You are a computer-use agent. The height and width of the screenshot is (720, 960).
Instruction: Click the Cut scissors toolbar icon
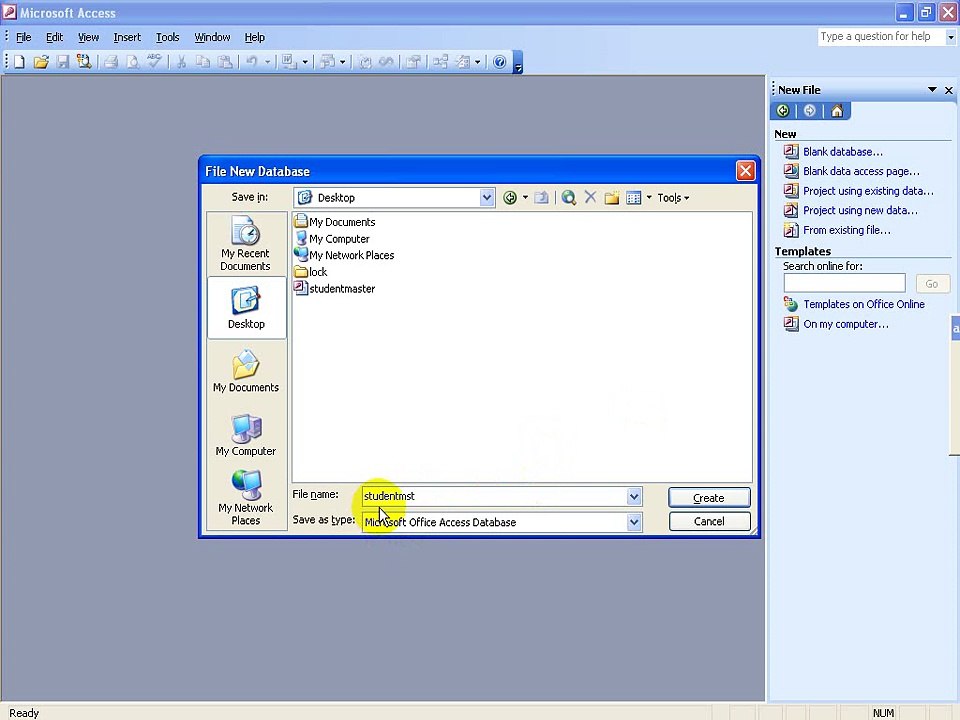181,62
